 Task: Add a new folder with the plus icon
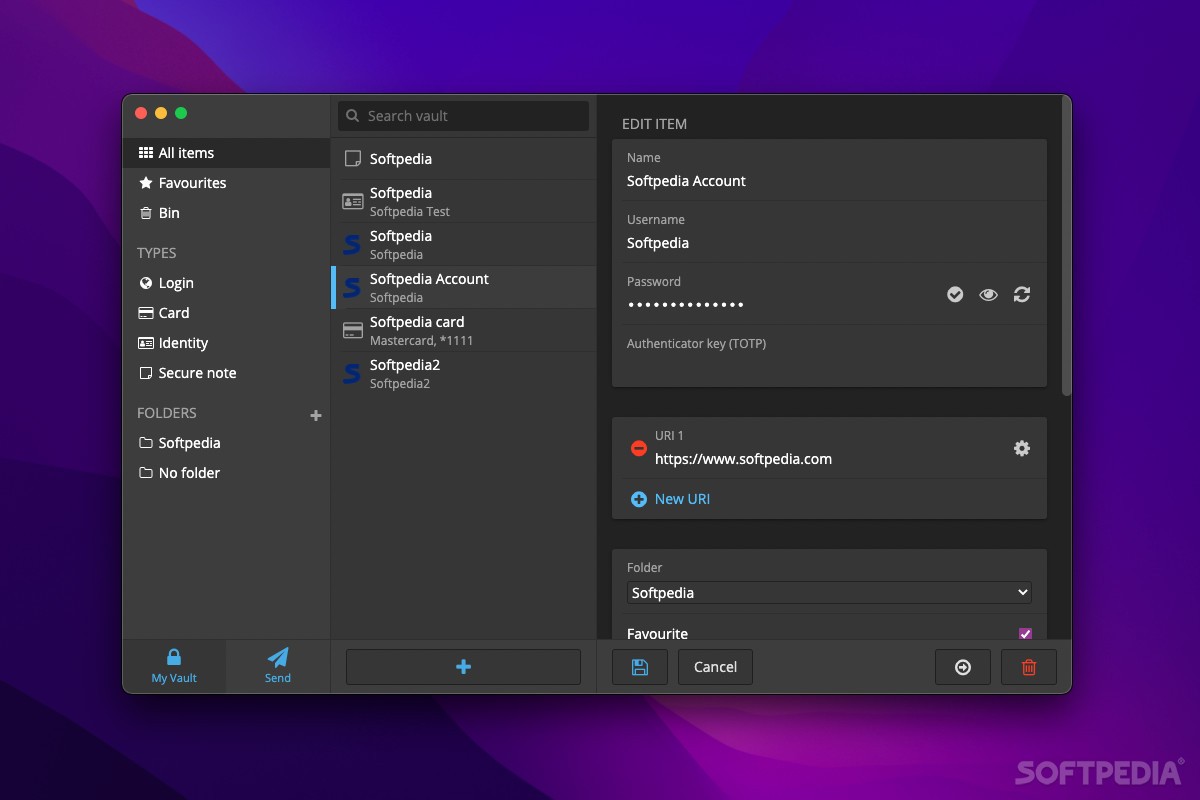315,413
